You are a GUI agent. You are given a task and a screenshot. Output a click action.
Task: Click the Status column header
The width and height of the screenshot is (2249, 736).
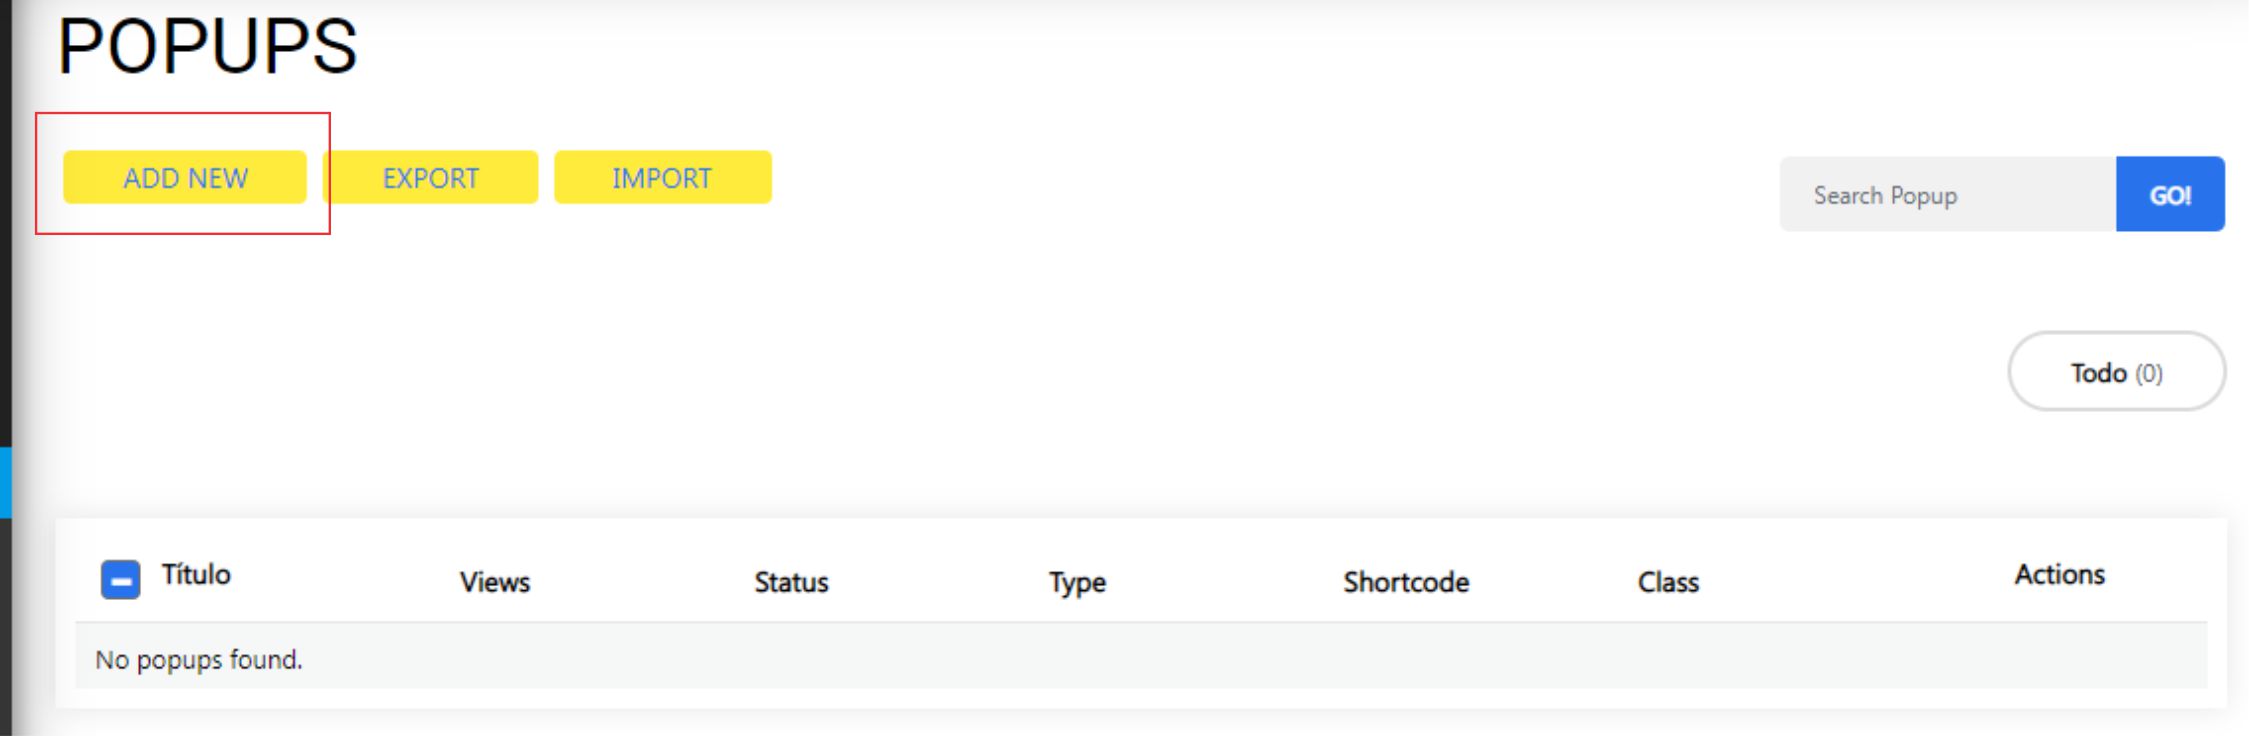791,582
